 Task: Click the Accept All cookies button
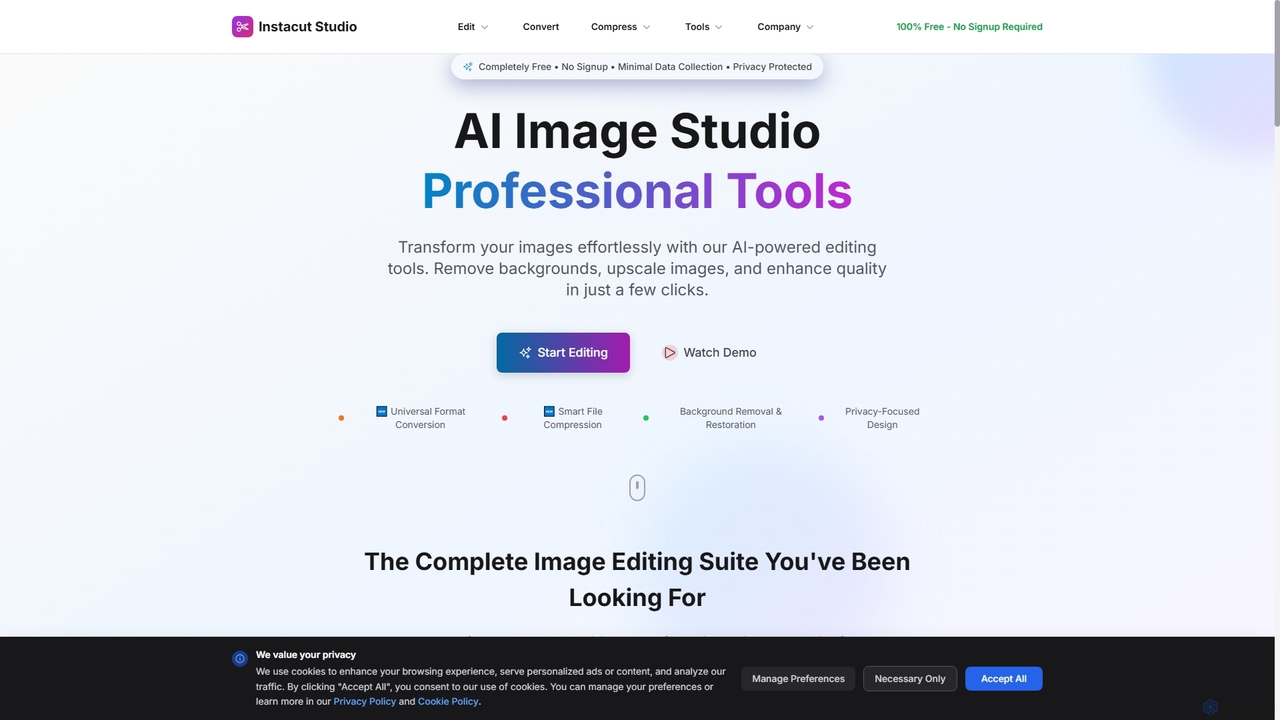coord(1003,679)
